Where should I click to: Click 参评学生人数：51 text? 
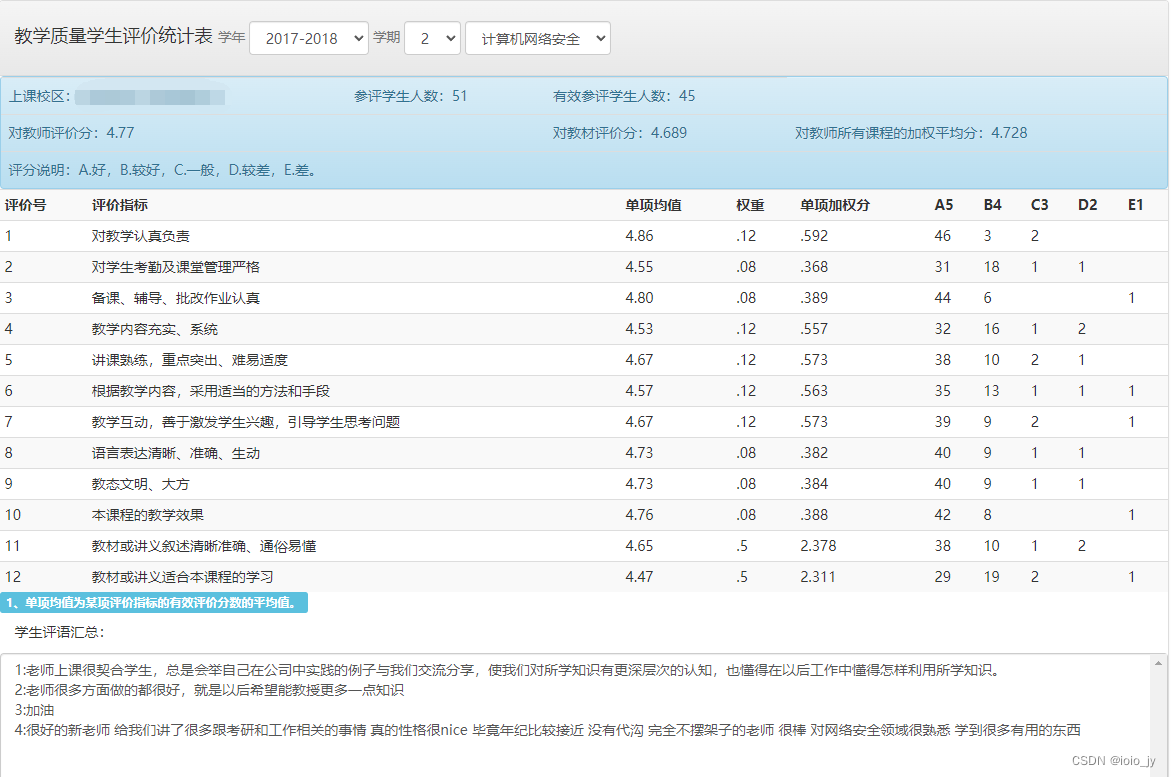point(411,96)
